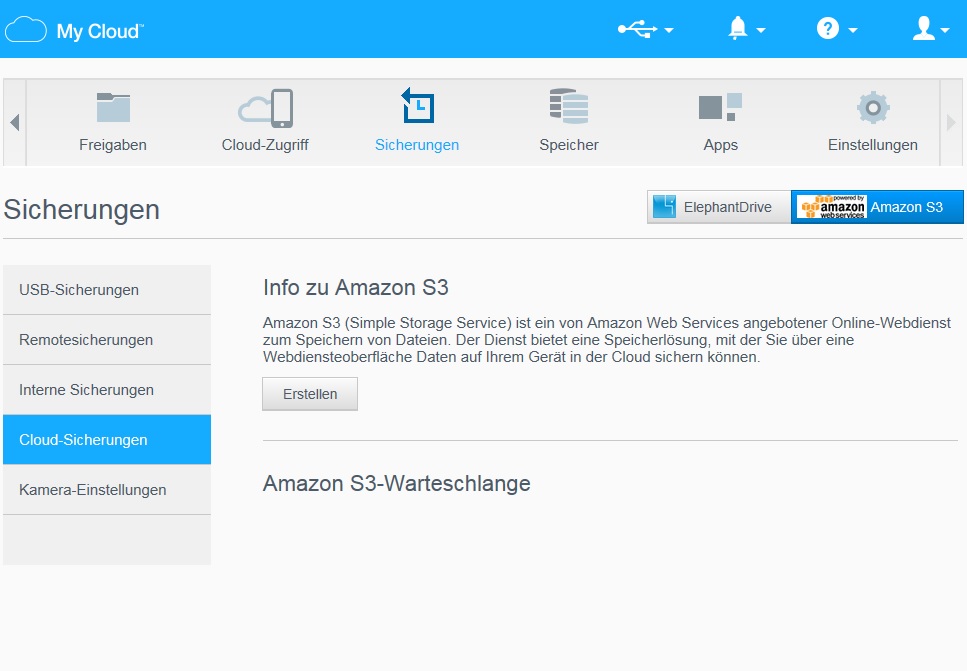
Task: Select the Sicherungen clock icon
Action: coord(417,106)
